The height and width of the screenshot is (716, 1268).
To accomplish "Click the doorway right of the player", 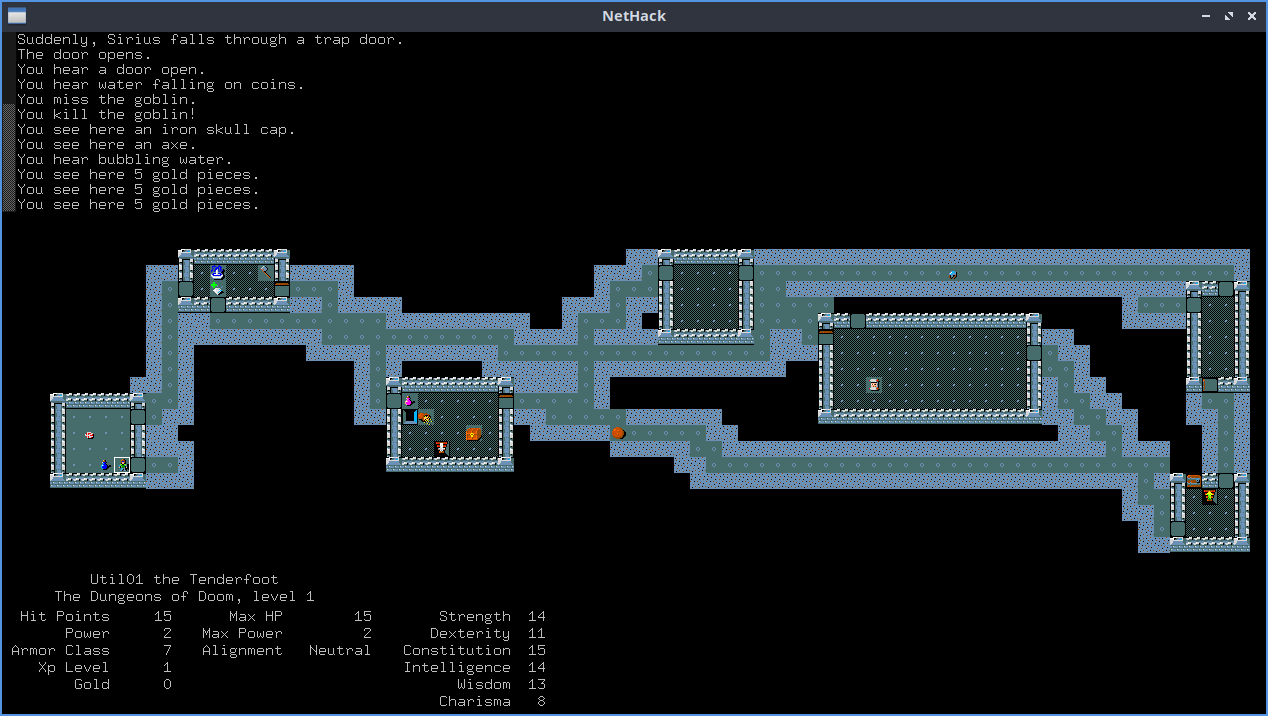I will click(138, 465).
